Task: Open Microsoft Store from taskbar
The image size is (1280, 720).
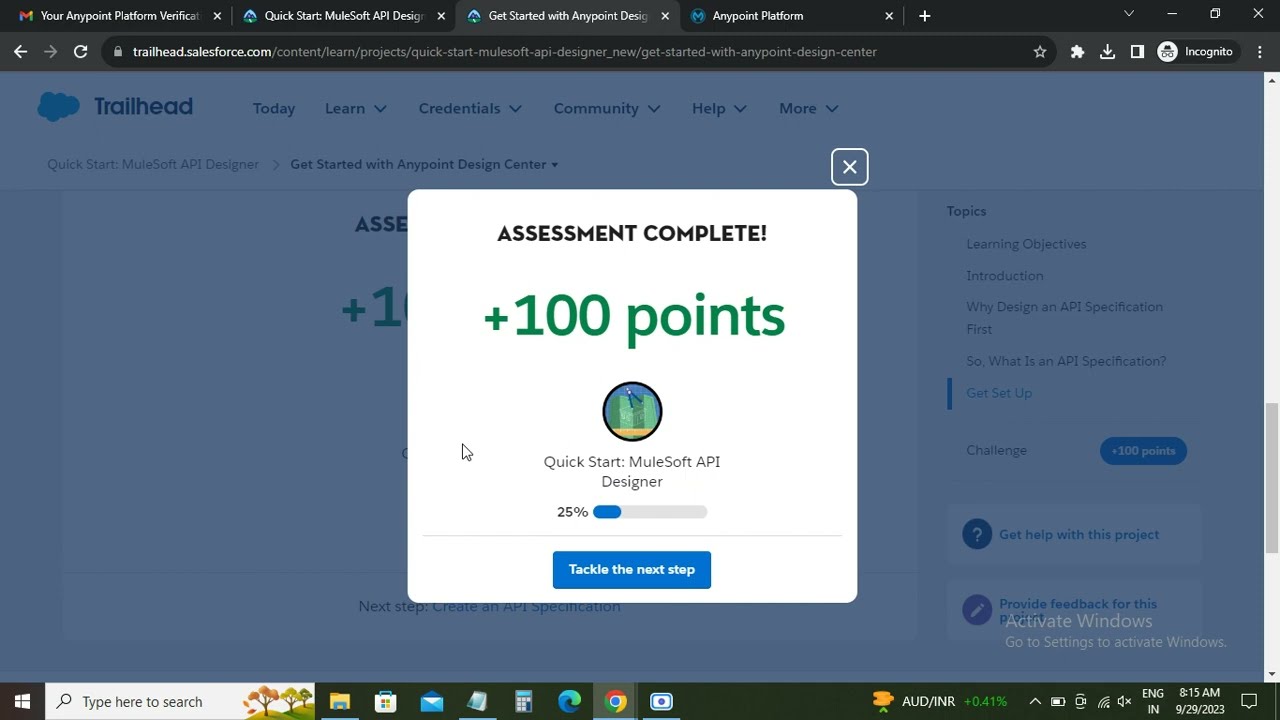Action: click(386, 701)
